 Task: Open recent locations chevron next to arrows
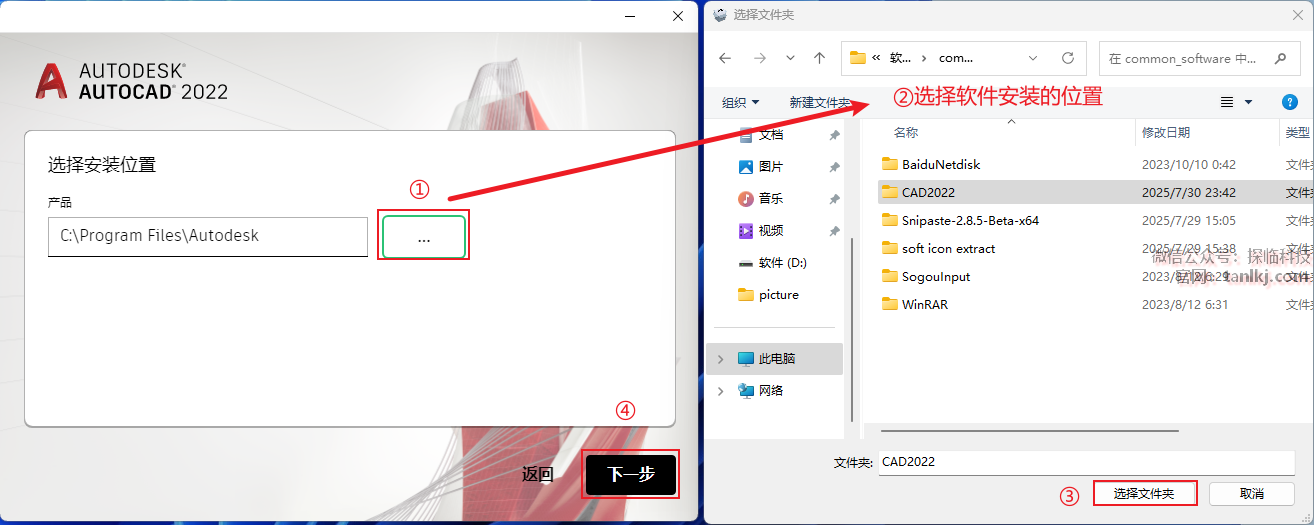pos(790,58)
